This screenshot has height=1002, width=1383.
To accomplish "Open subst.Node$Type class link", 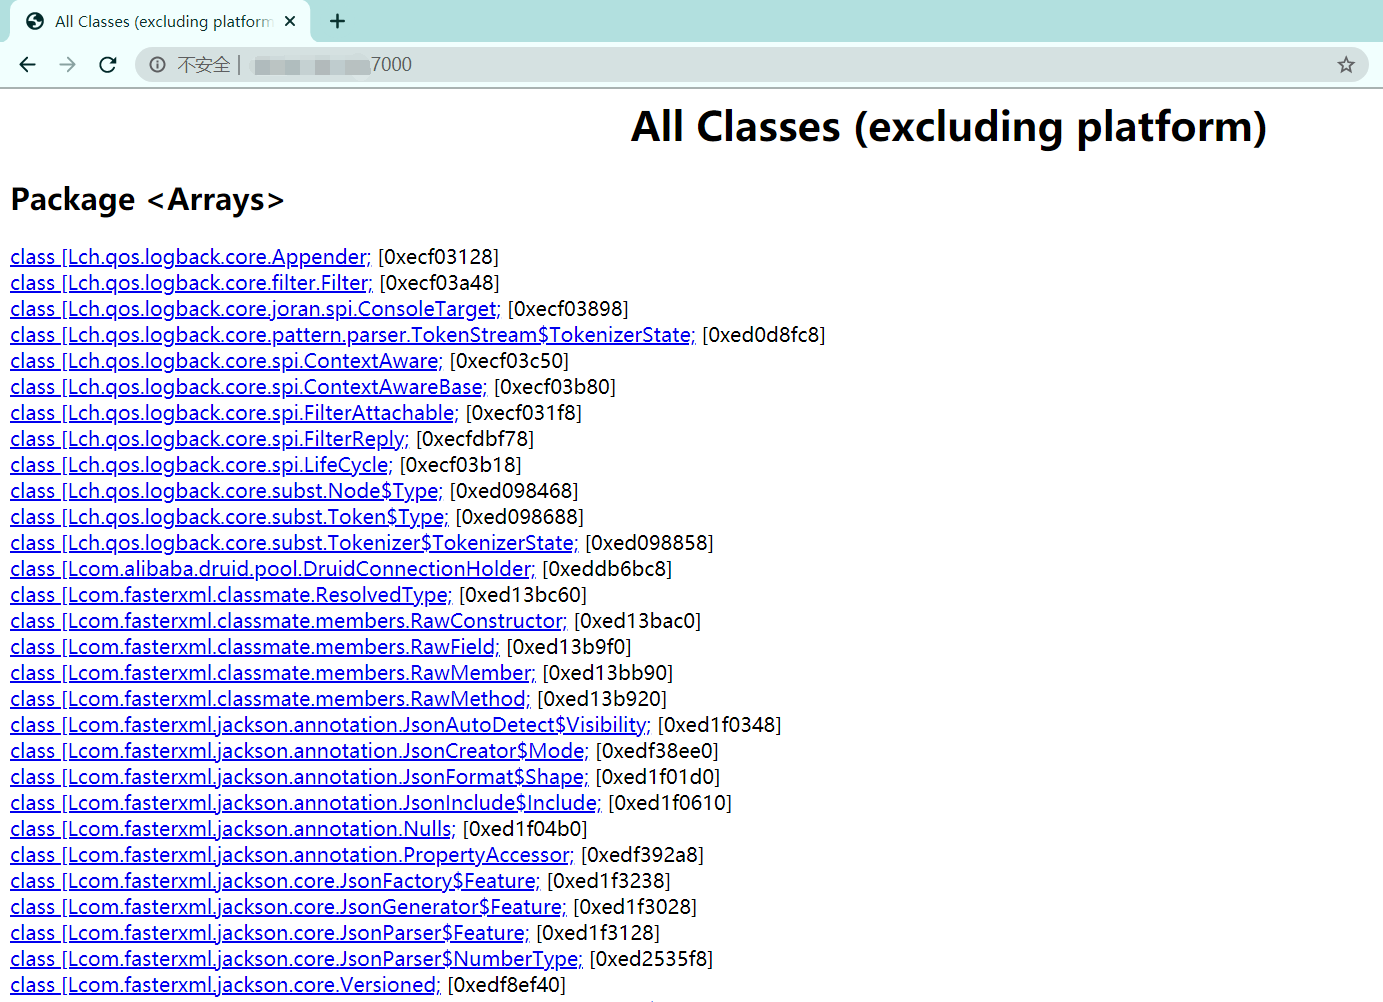I will pos(226,491).
